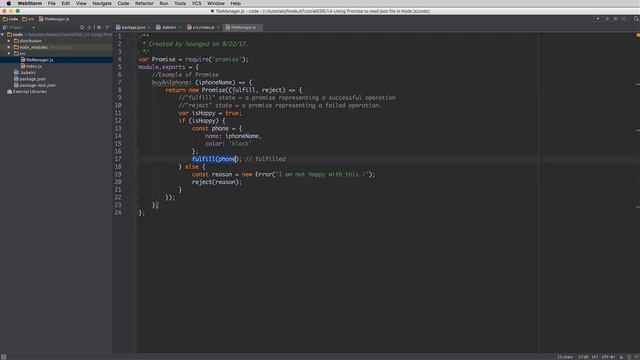Click line number 17 in gutter
Image resolution: width=640 pixels, height=360 pixels.
pyautogui.click(x=118, y=159)
